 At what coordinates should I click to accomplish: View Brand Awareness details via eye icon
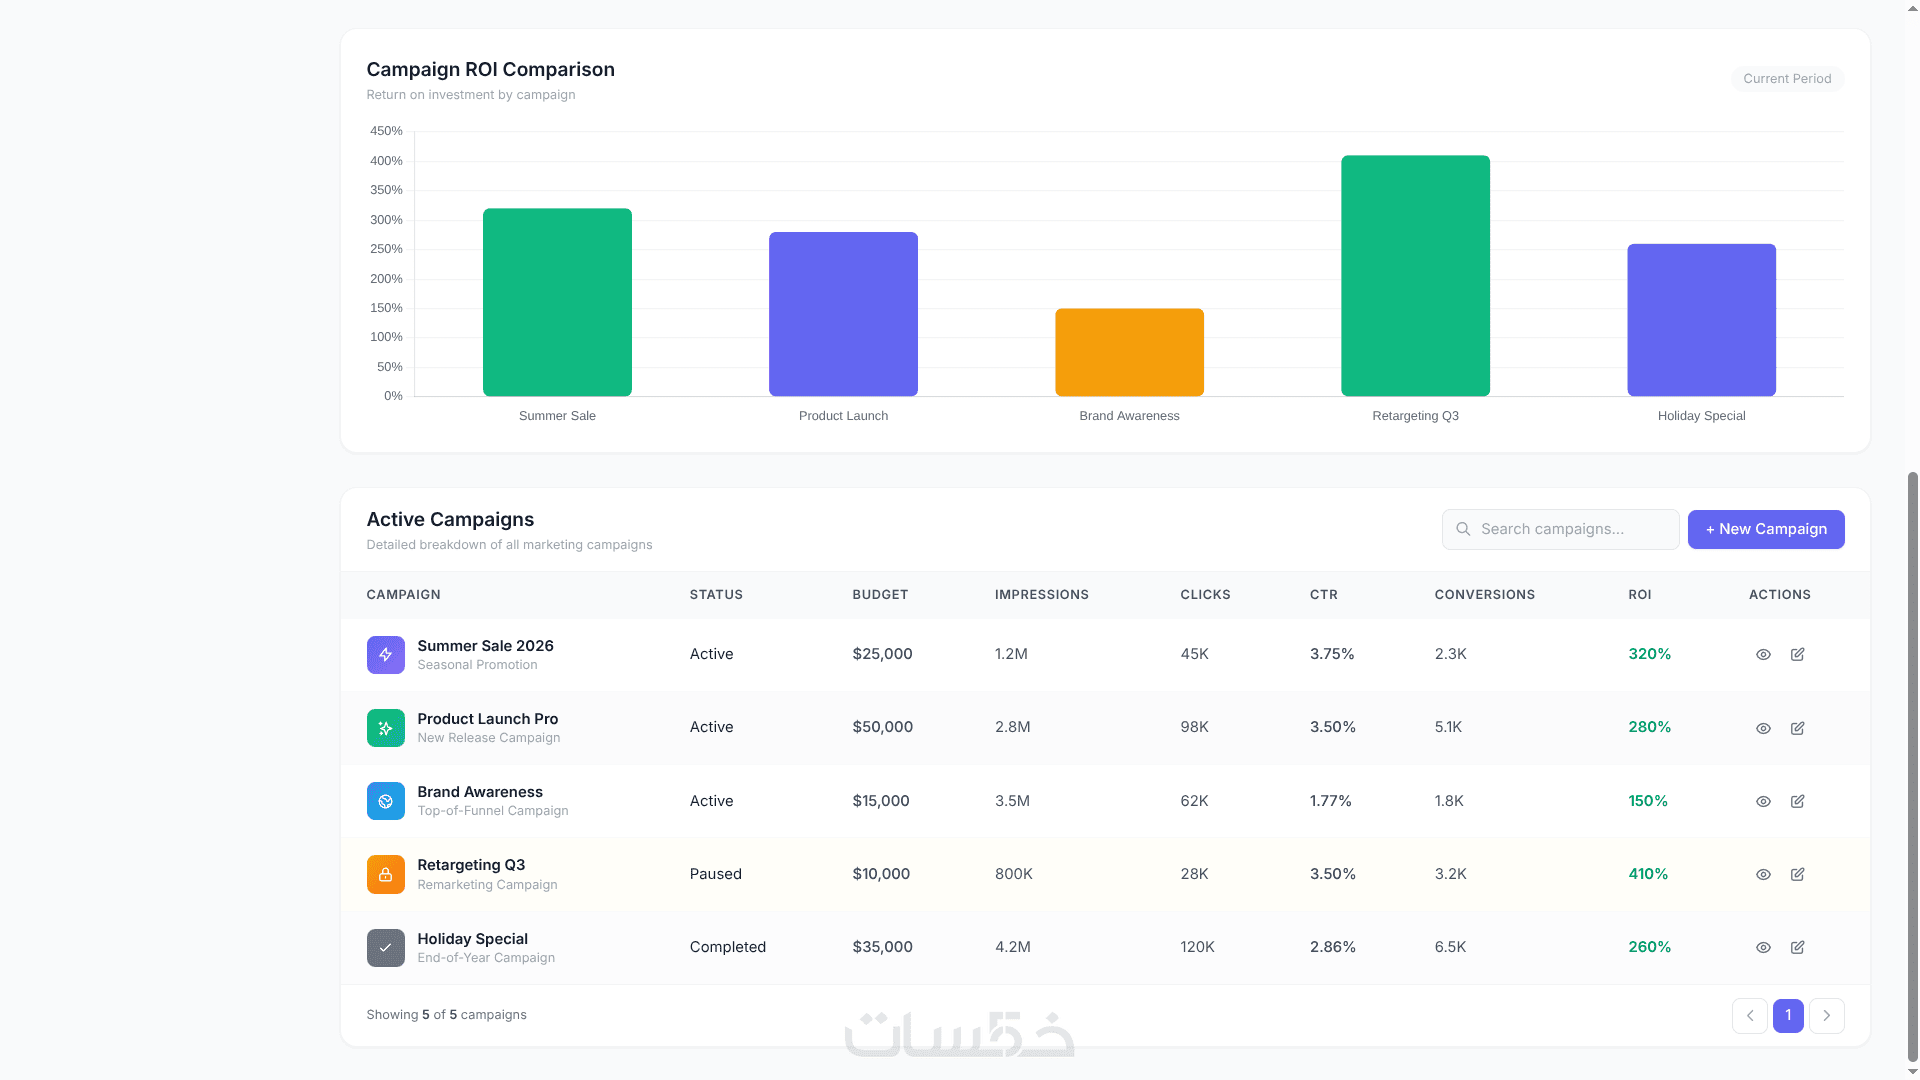[x=1763, y=801]
